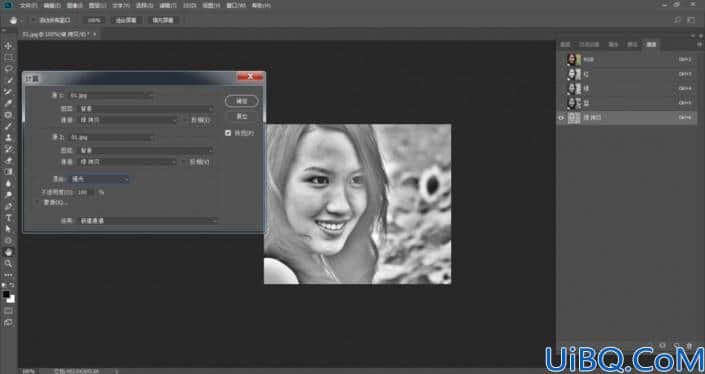
Task: Open the search icon in options bar
Action: pos(678,20)
